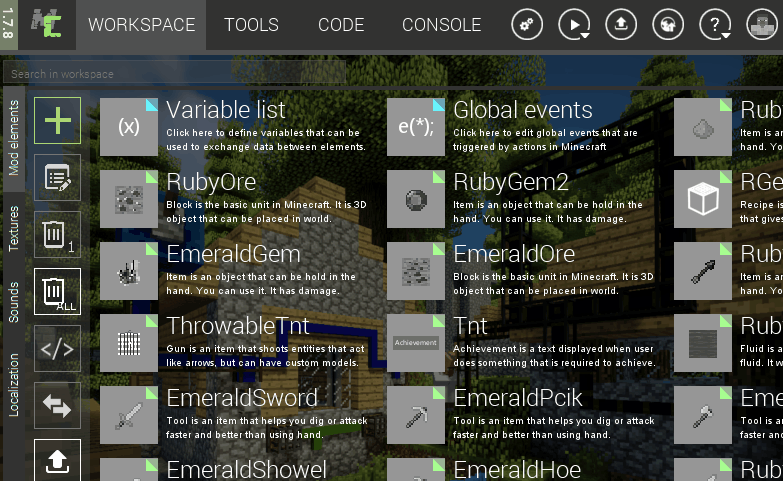Click the swap arrows icon in sidebar
This screenshot has width=783, height=481.
click(x=57, y=406)
